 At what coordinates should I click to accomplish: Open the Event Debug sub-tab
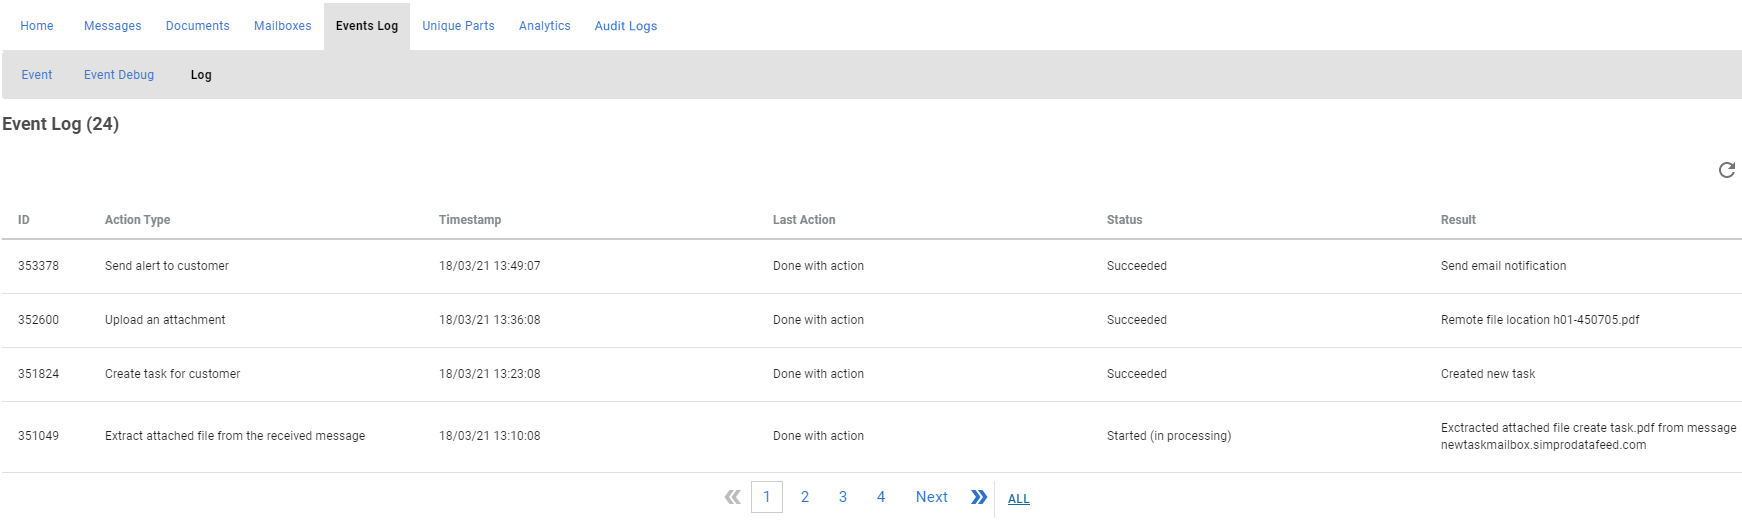(119, 75)
